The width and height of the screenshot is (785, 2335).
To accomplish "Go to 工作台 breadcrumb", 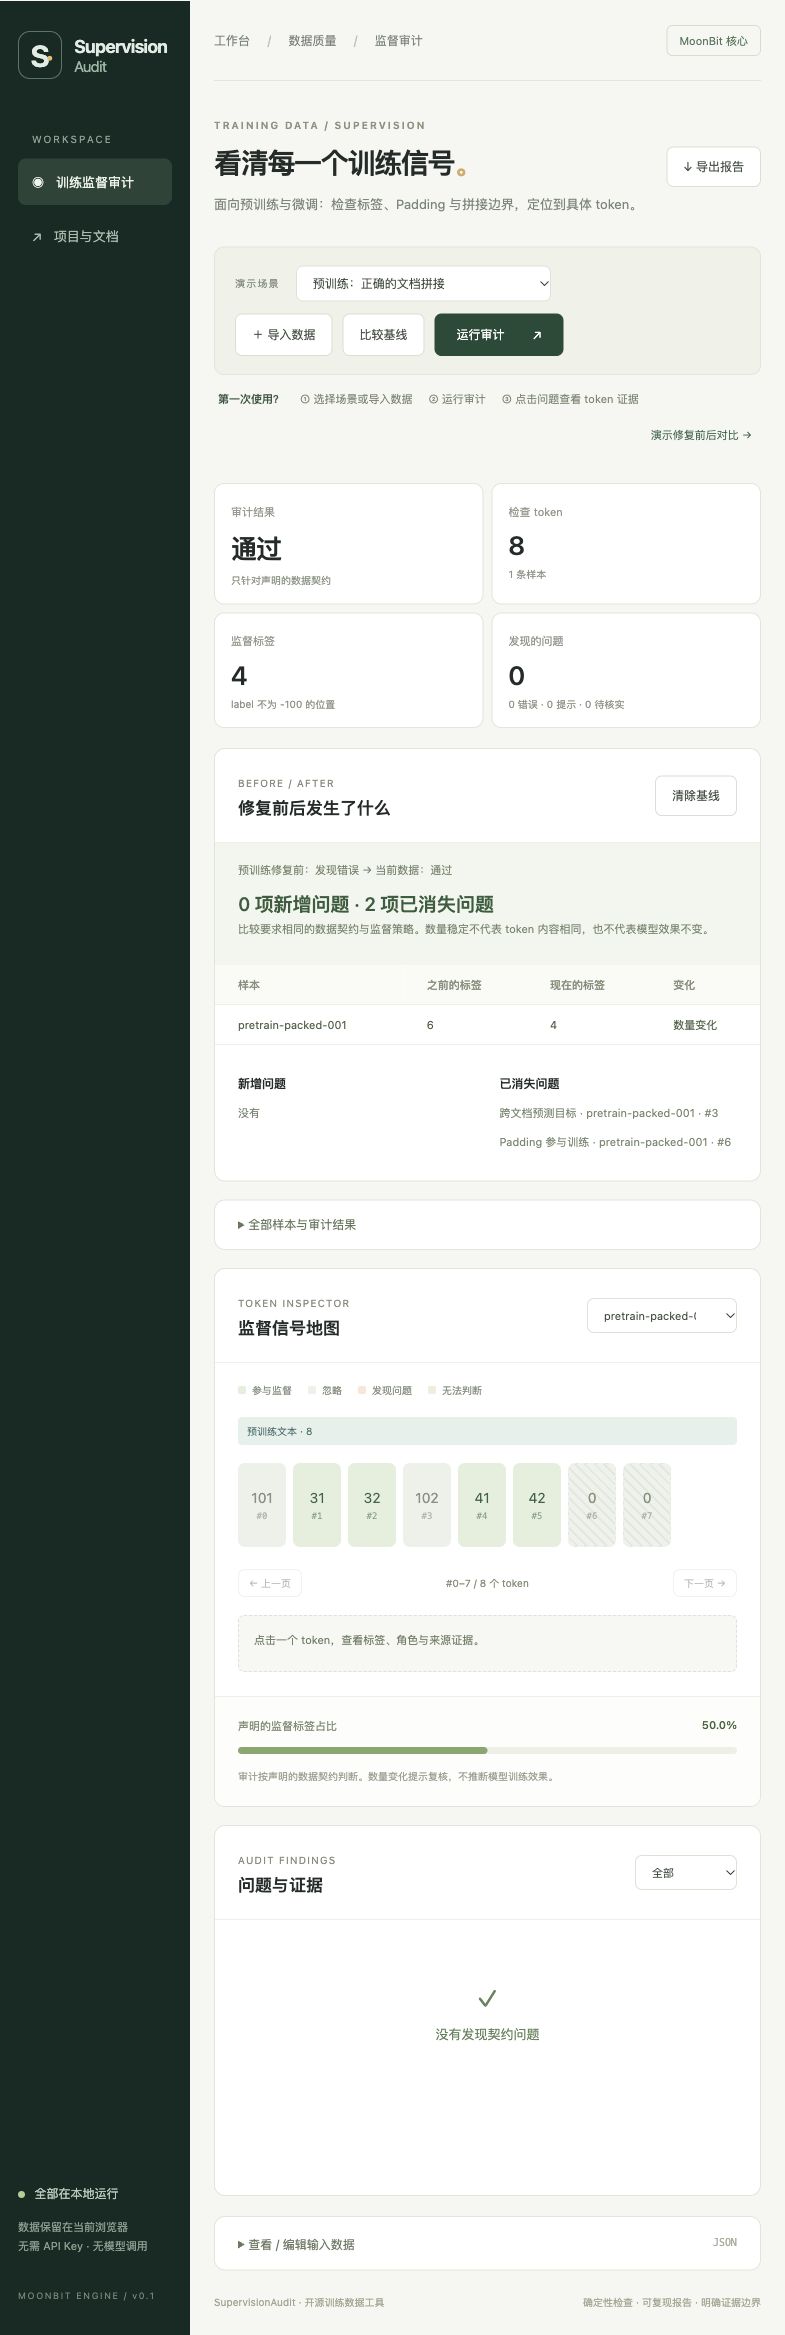I will click(232, 41).
